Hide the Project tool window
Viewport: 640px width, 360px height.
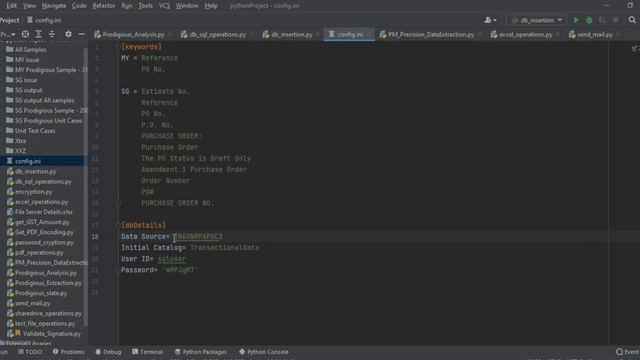82,34
